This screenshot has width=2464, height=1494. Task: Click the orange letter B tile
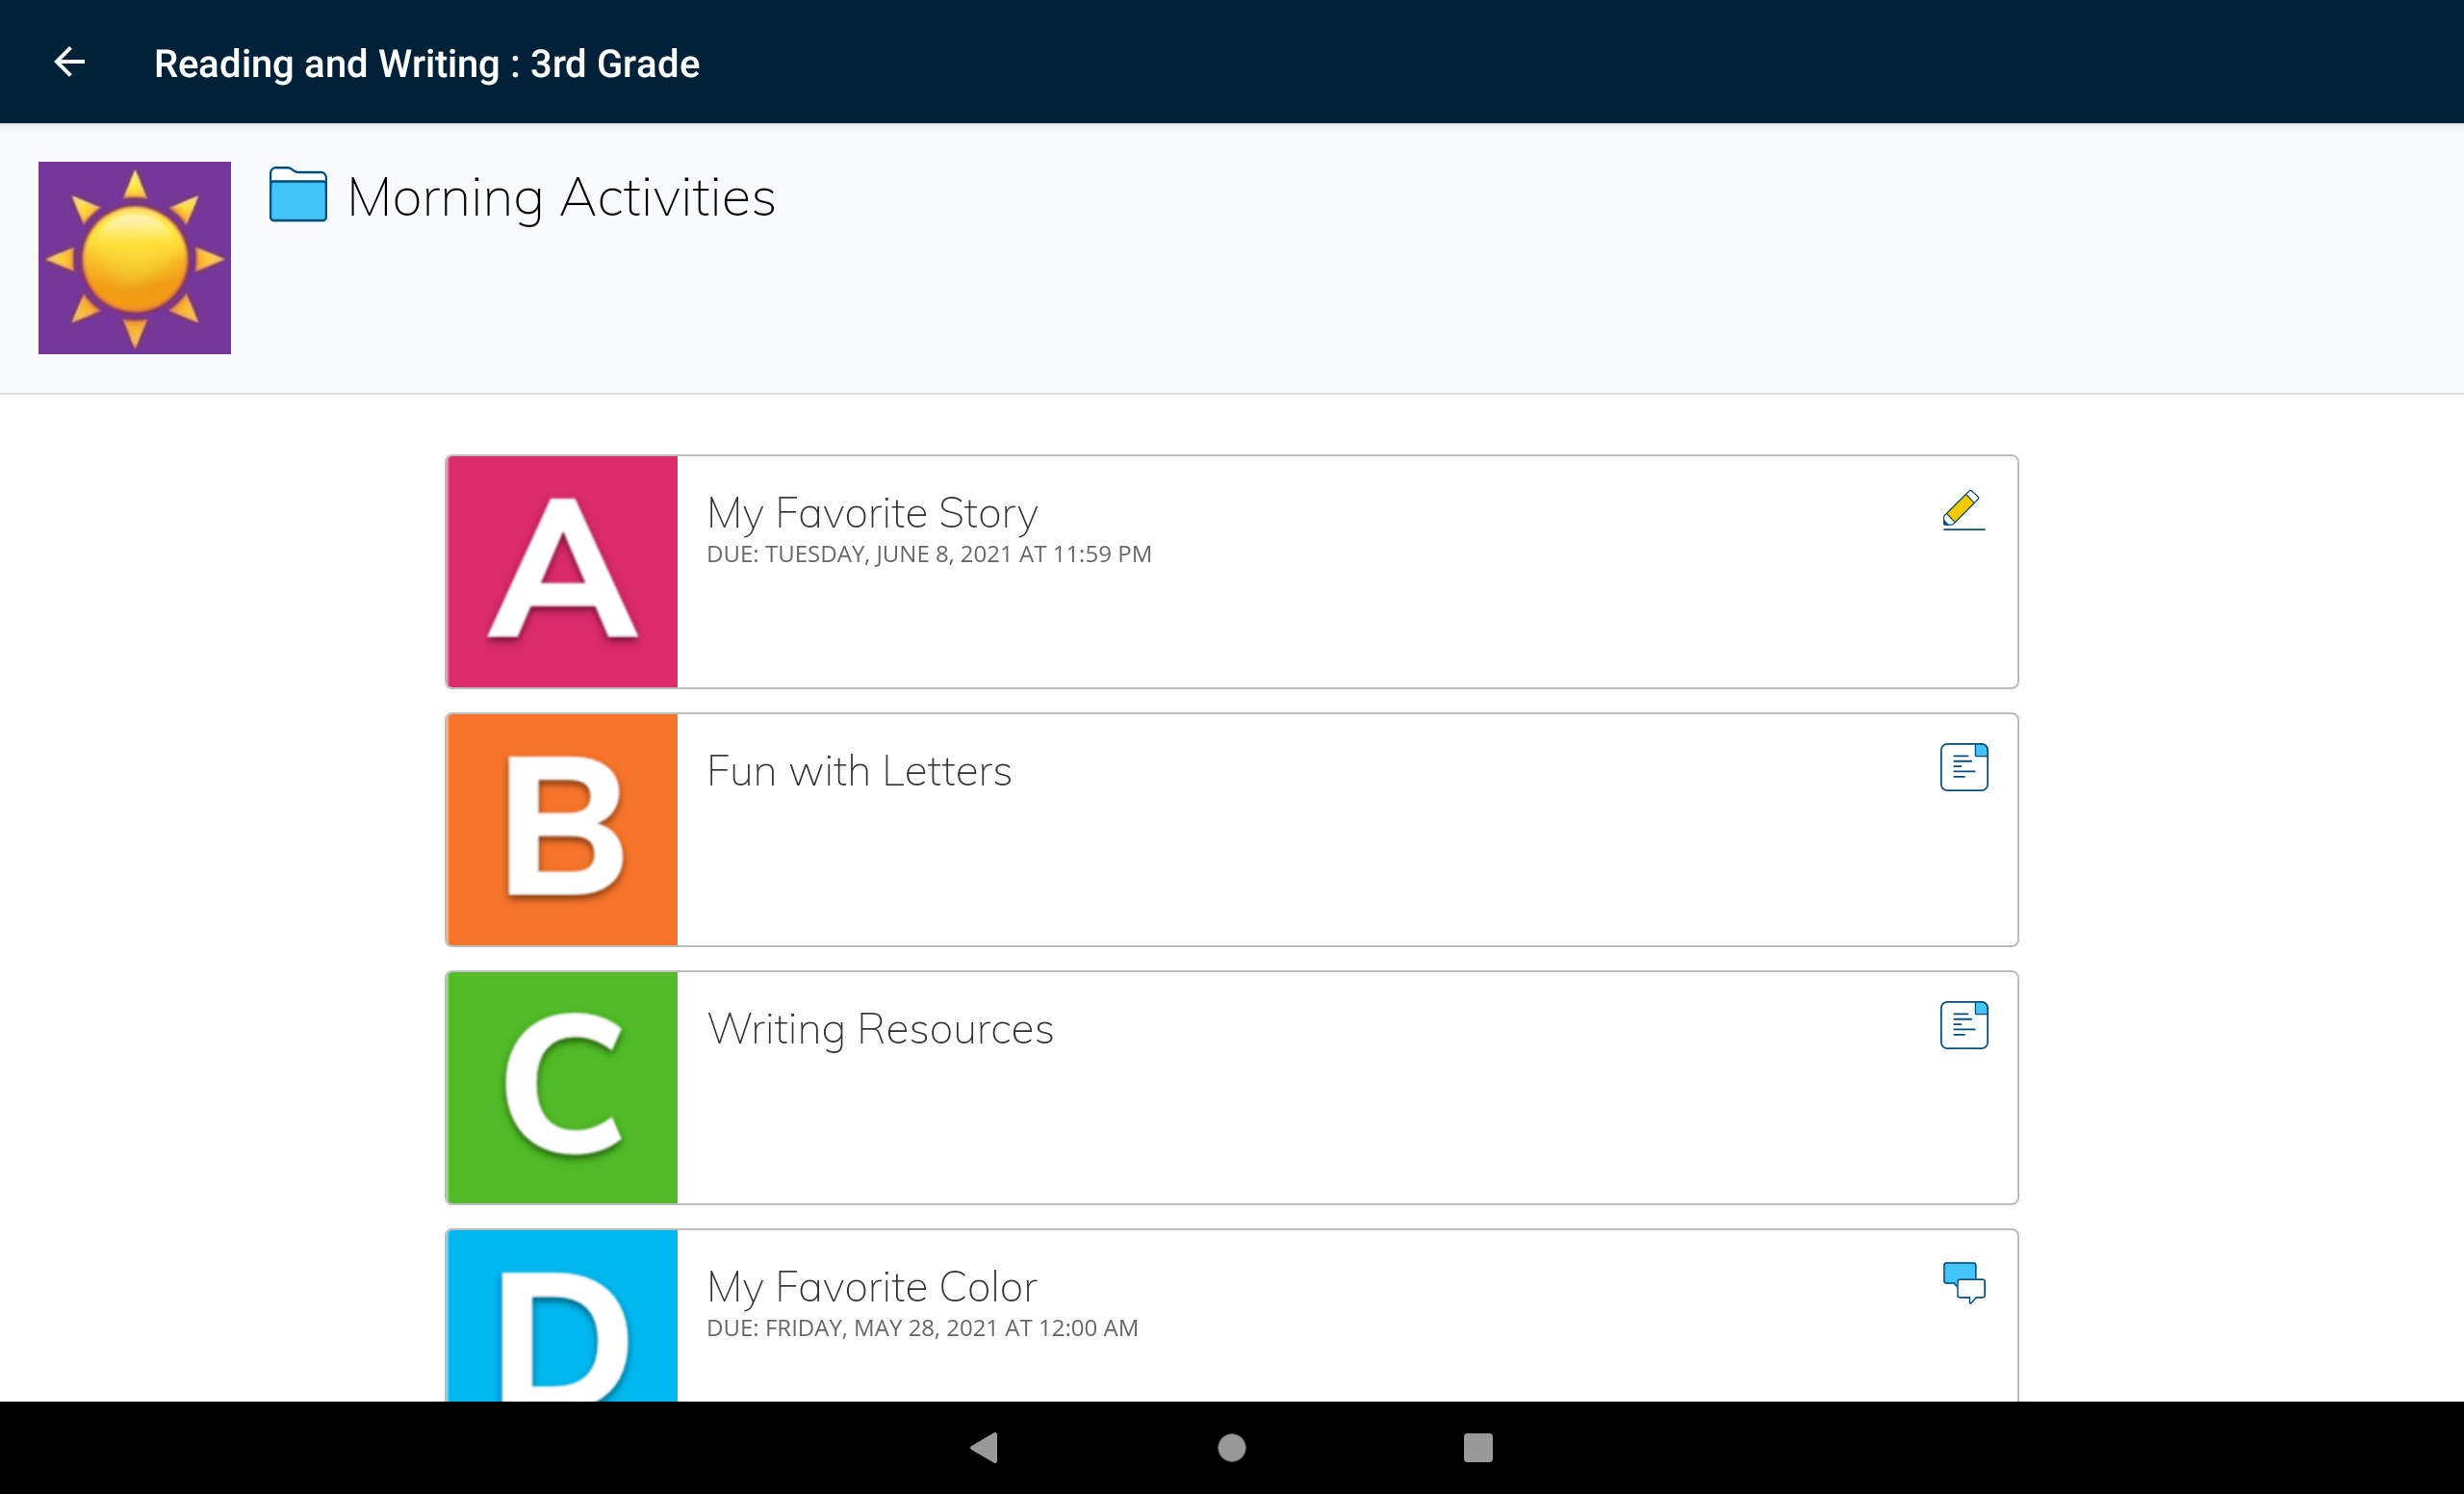[x=562, y=829]
